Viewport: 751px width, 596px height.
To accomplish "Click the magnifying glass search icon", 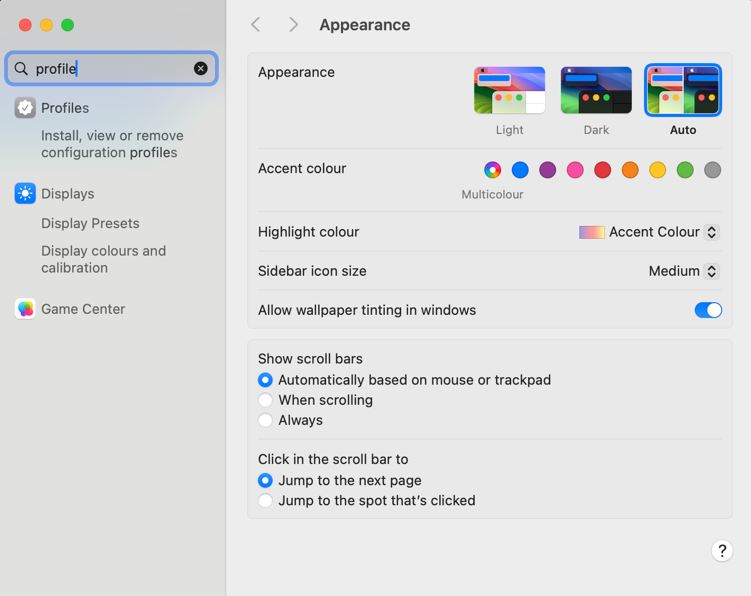I will tap(21, 69).
